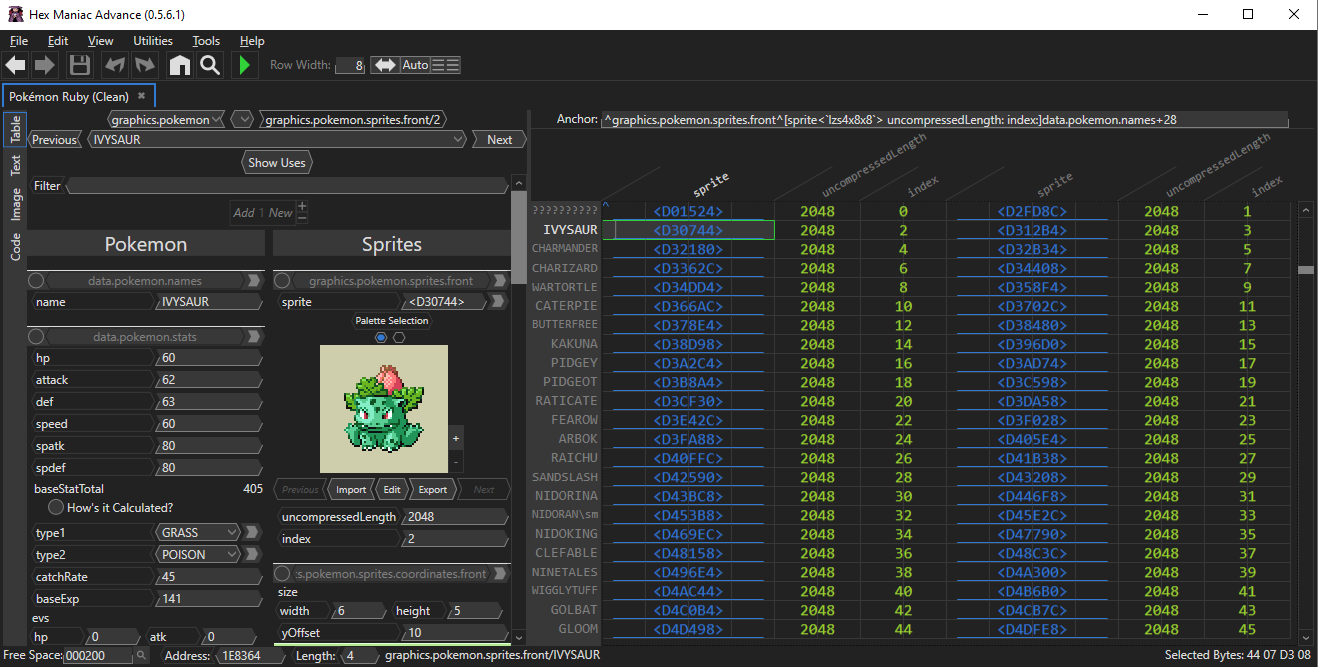
Task: Save the file with floppy icon
Action: click(80, 65)
